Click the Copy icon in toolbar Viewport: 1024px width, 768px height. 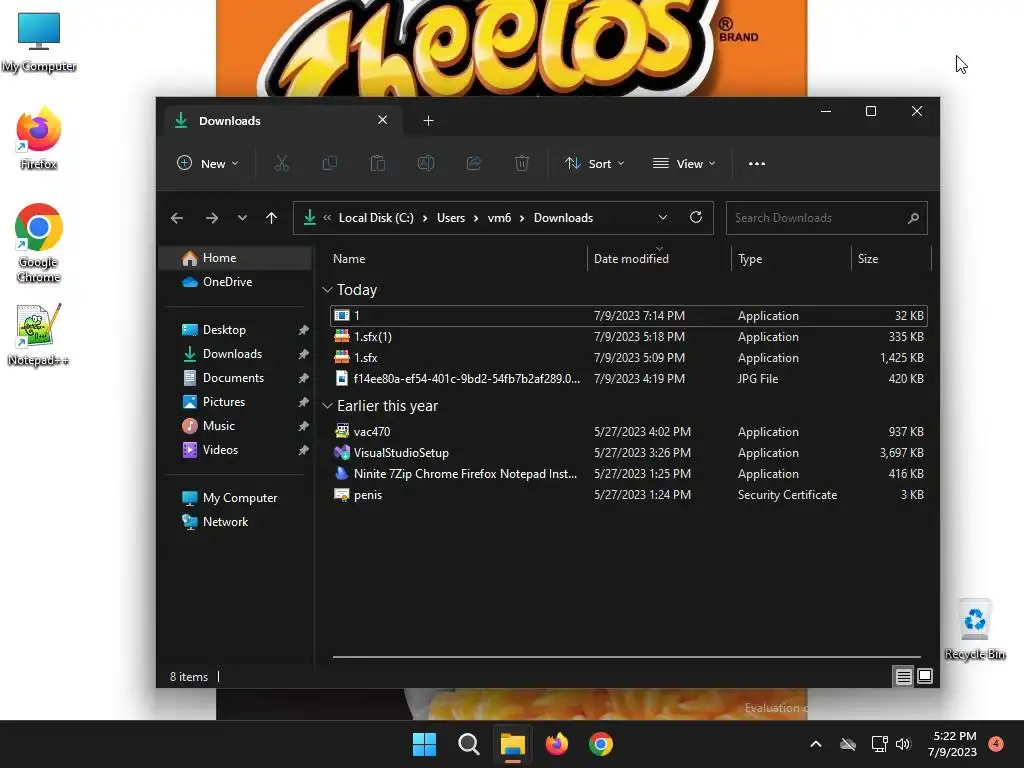coord(330,163)
